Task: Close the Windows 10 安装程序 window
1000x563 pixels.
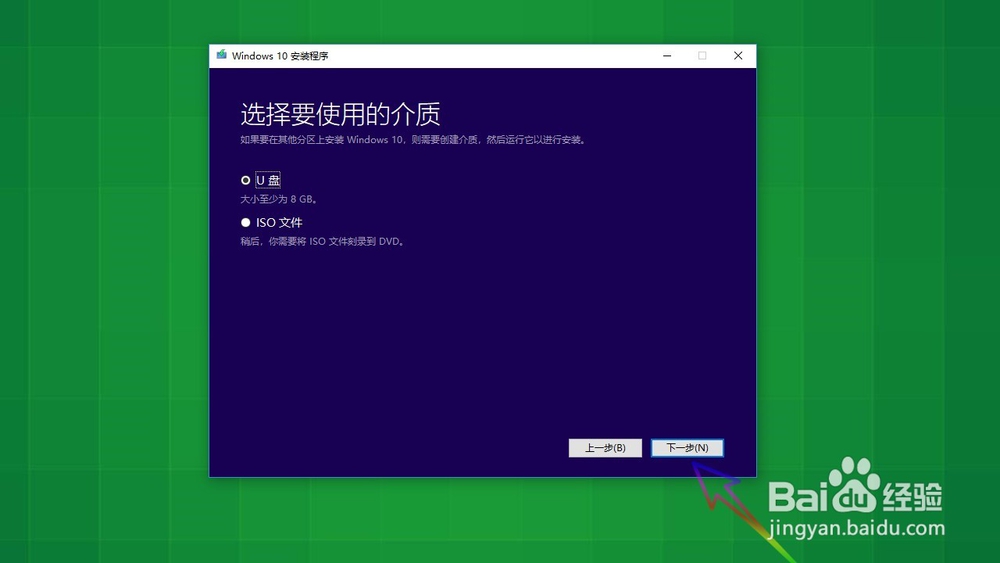Action: pos(738,55)
